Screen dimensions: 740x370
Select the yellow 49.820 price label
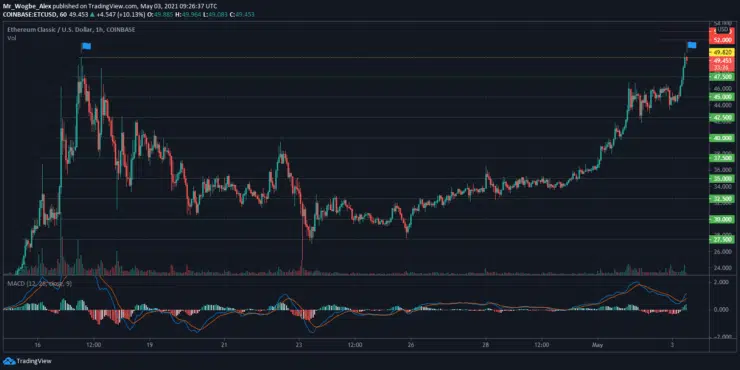721,52
